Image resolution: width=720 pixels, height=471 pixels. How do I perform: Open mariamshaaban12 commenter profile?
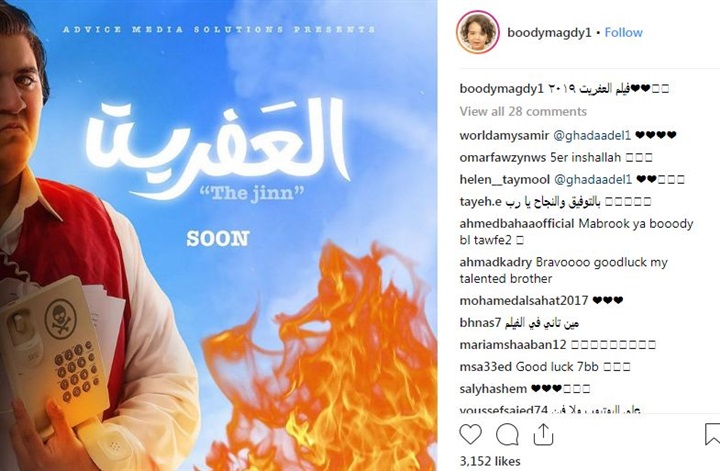[513, 345]
